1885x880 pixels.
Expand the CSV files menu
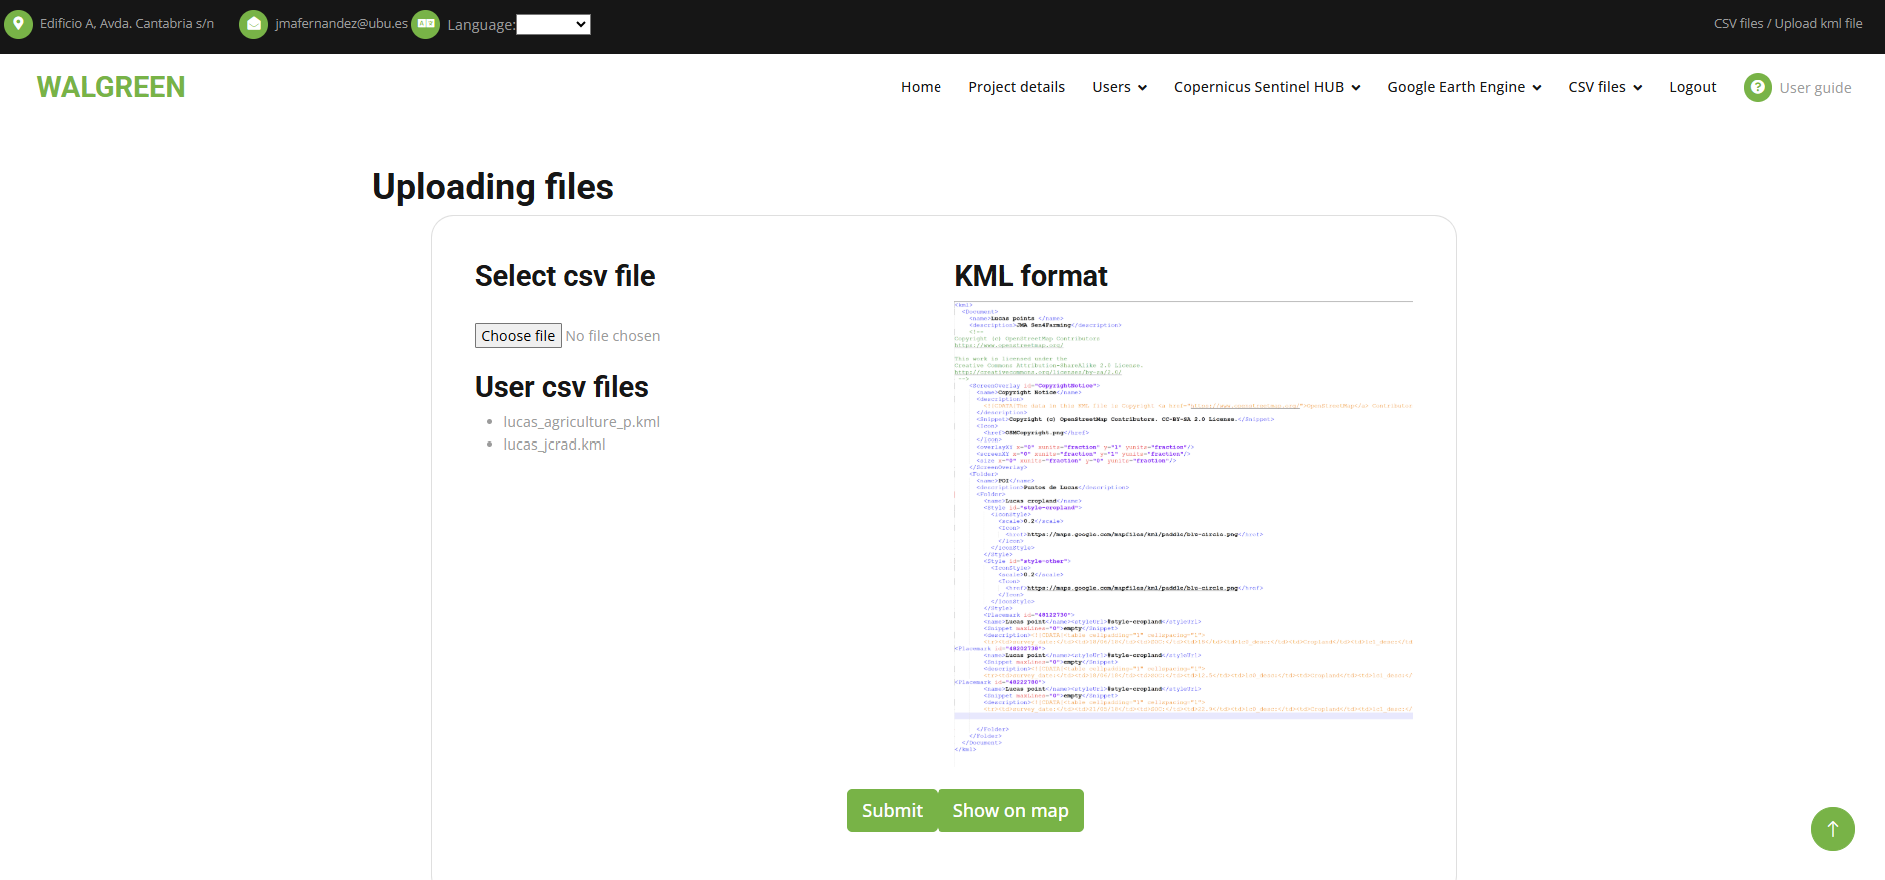(1605, 87)
